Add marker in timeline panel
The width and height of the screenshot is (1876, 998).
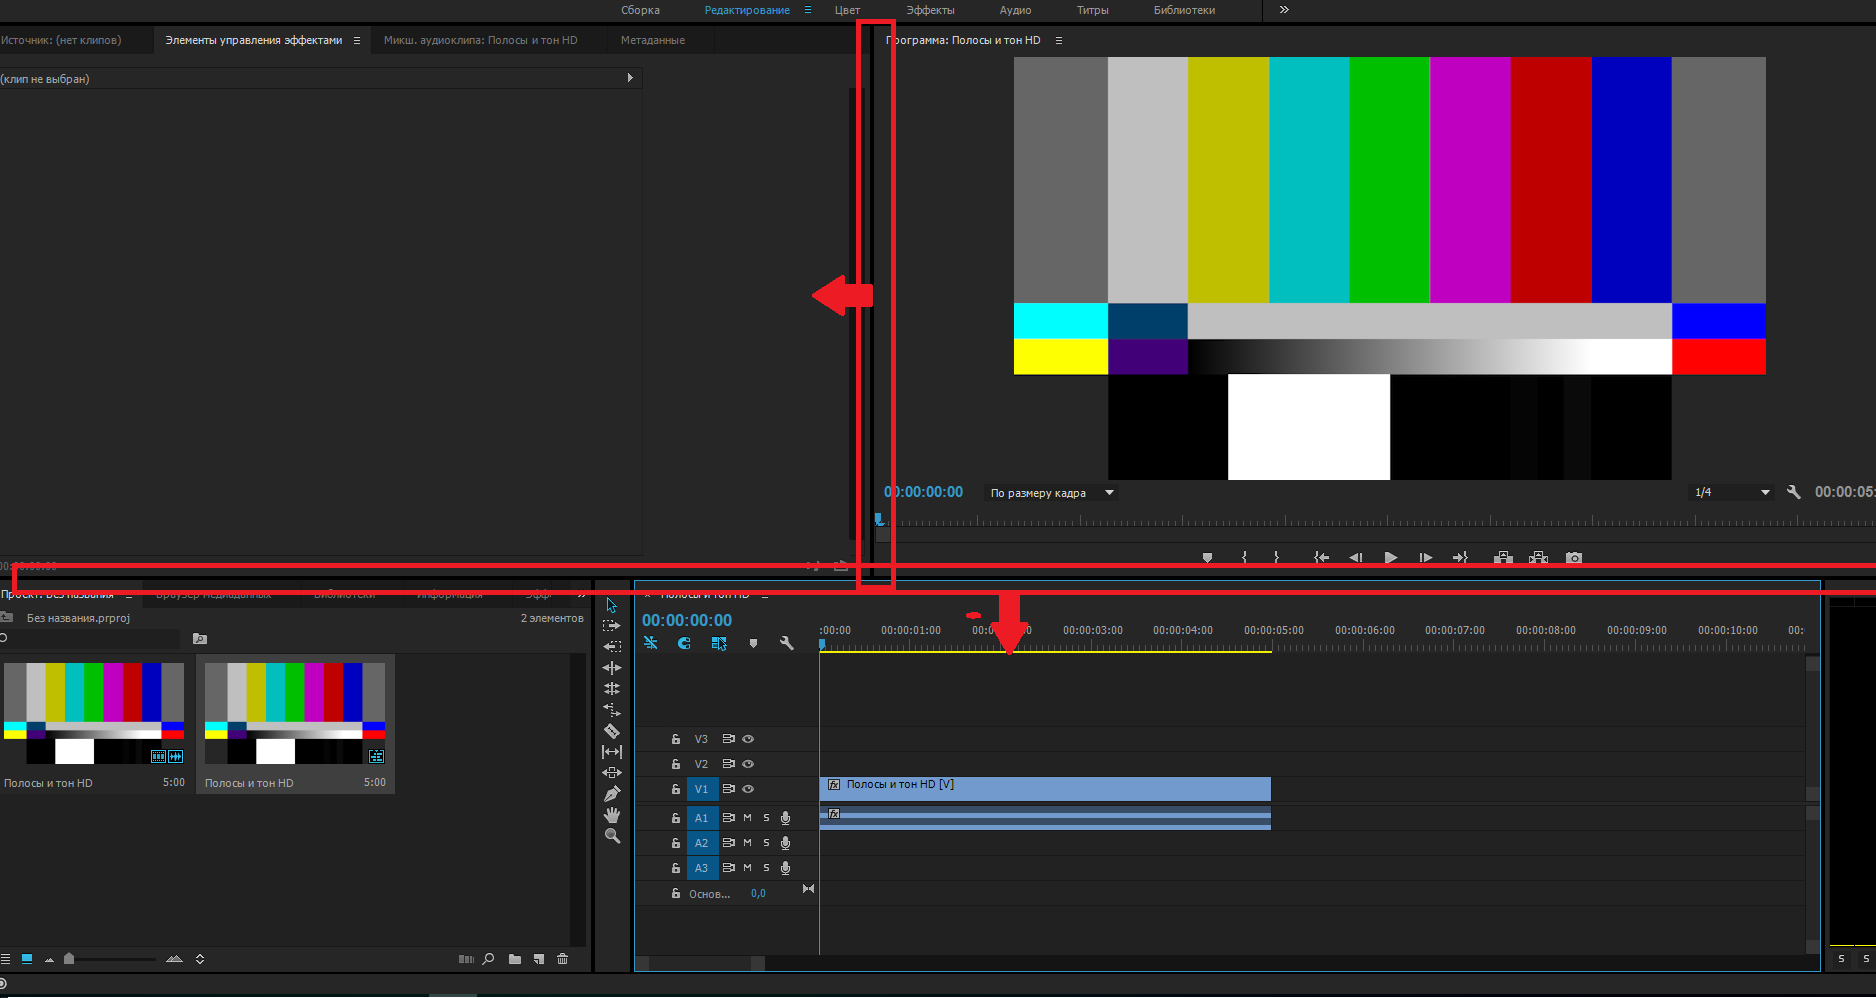753,643
